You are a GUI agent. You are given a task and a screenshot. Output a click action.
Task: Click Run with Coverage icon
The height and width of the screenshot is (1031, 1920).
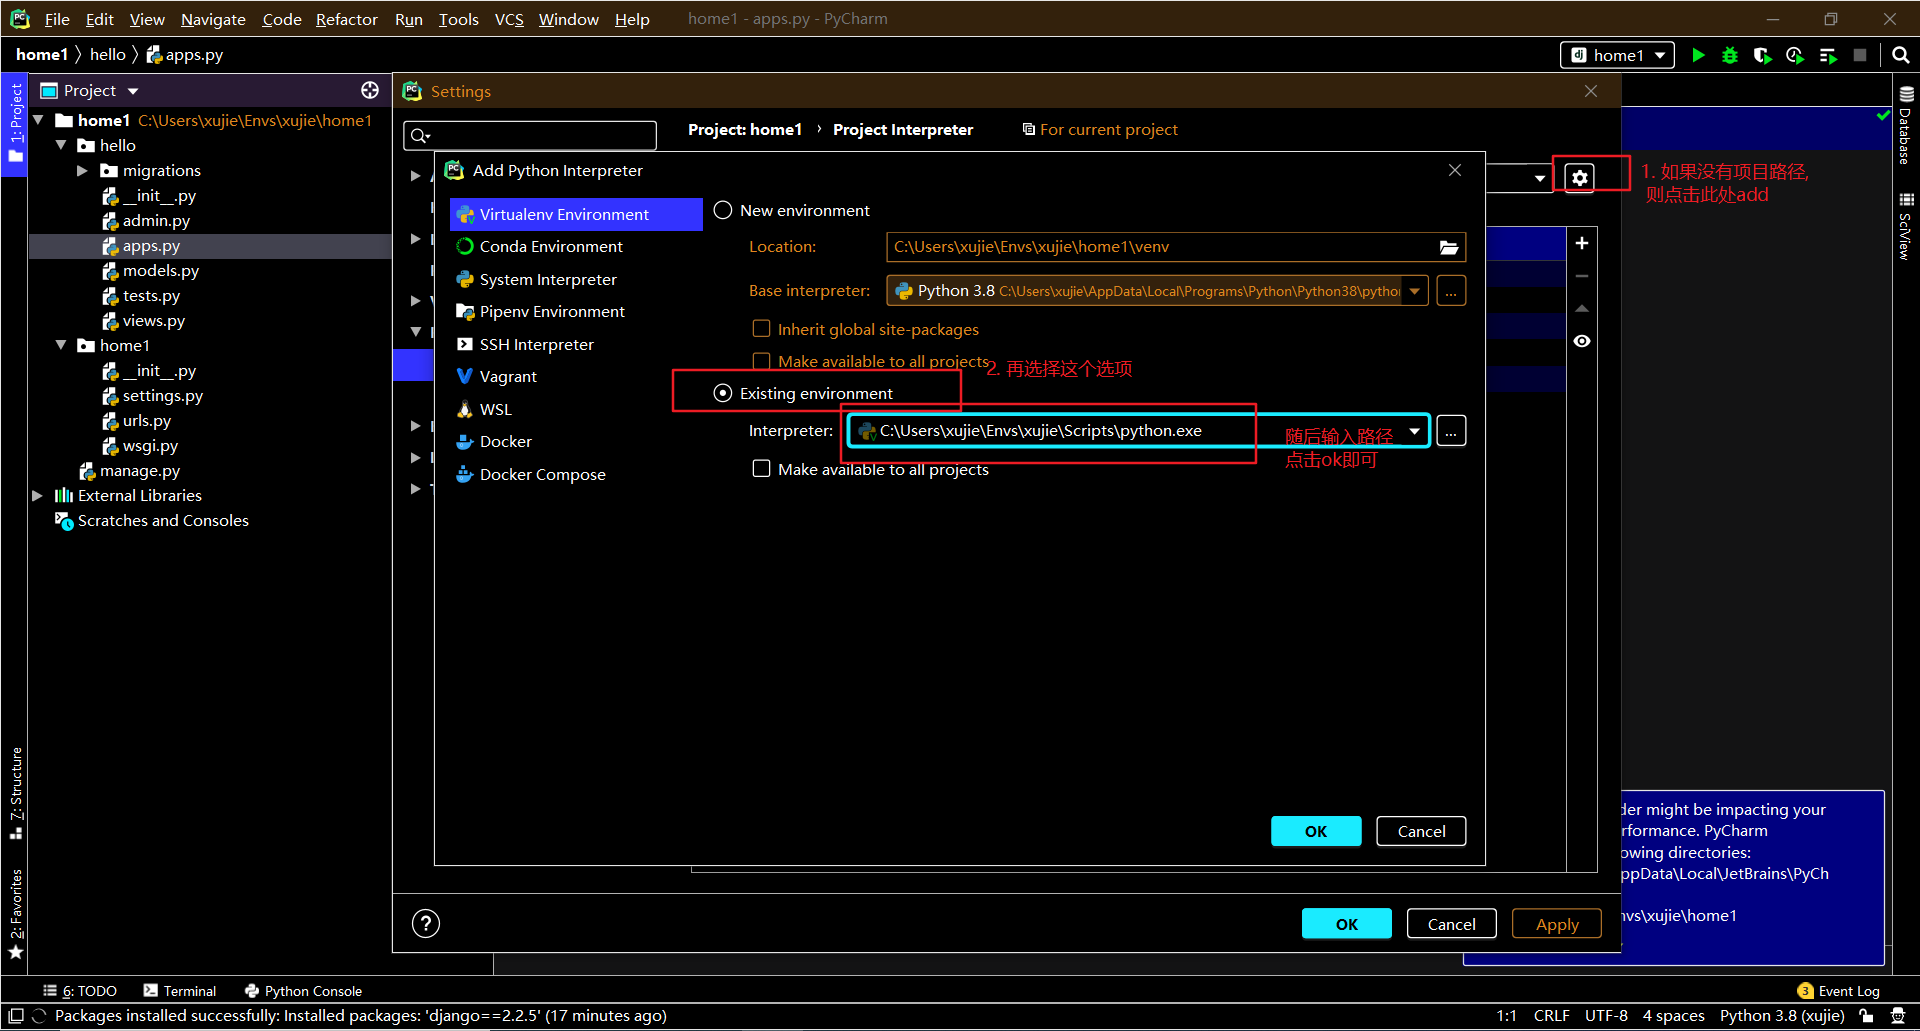pos(1763,55)
